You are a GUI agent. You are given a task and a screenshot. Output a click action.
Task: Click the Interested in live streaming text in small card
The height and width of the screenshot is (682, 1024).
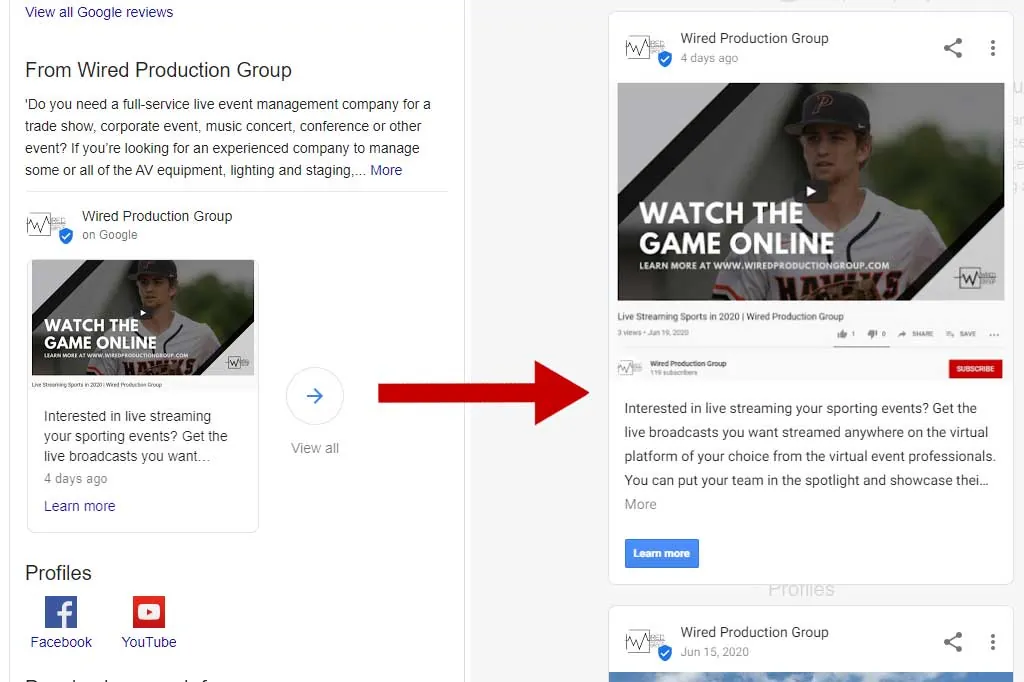click(136, 436)
